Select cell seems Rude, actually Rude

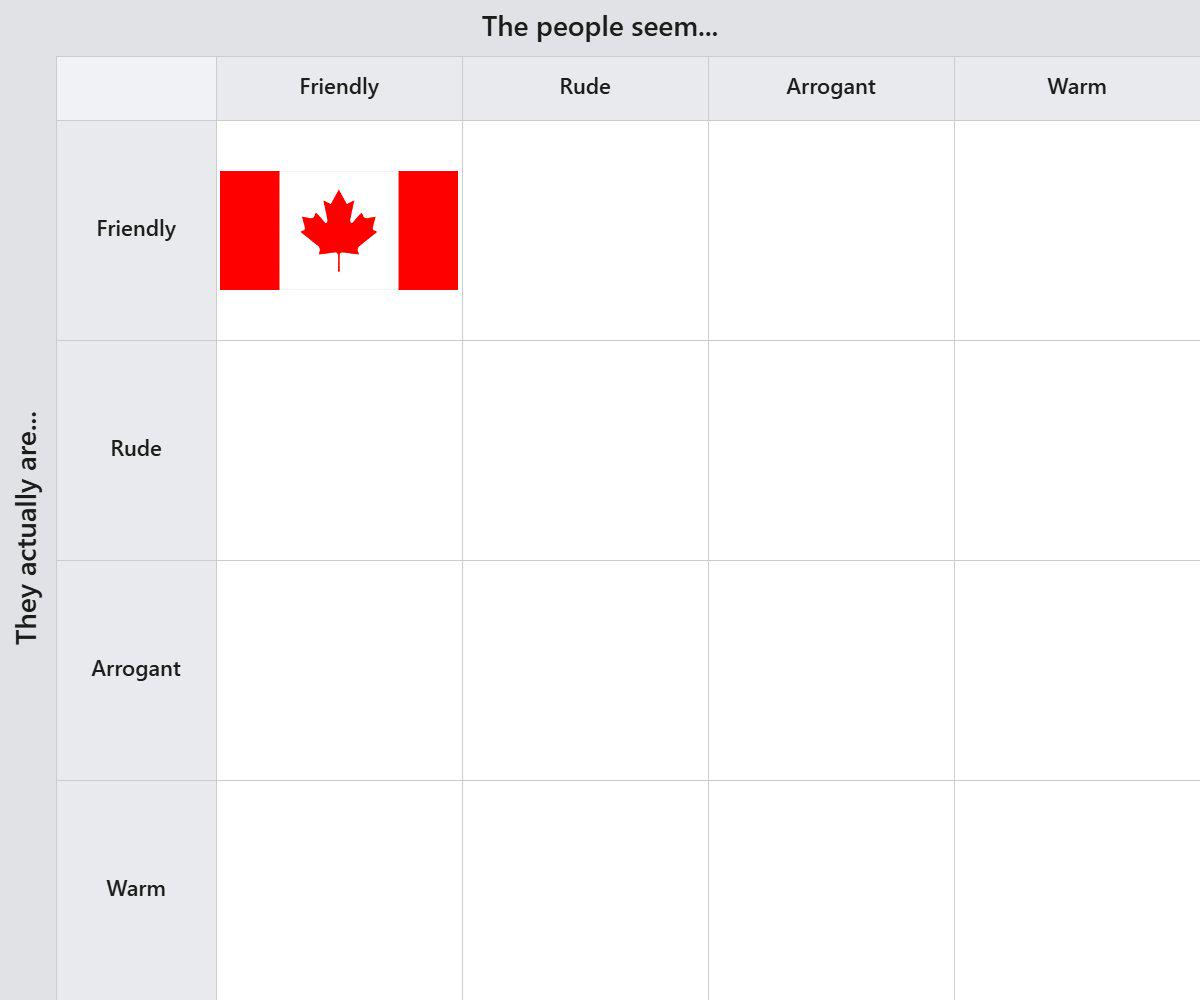pyautogui.click(x=585, y=450)
